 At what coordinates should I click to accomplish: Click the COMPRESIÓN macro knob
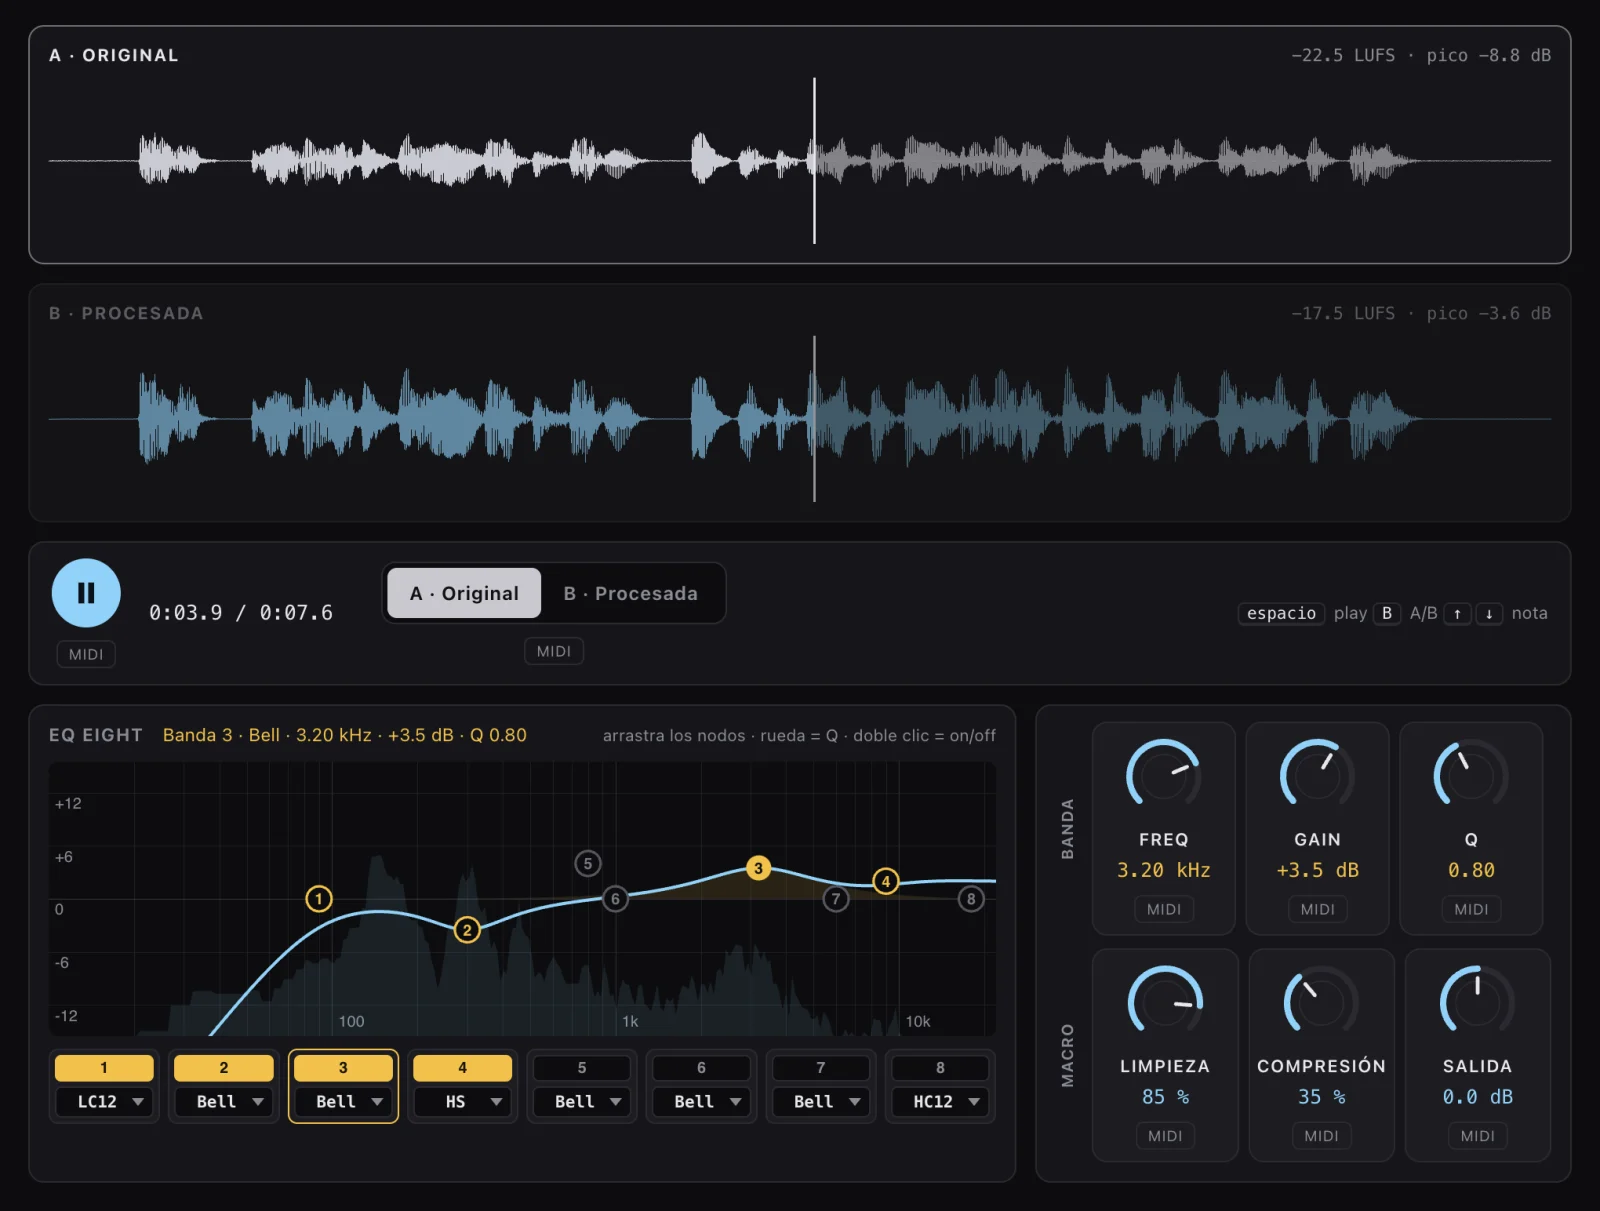point(1321,1002)
